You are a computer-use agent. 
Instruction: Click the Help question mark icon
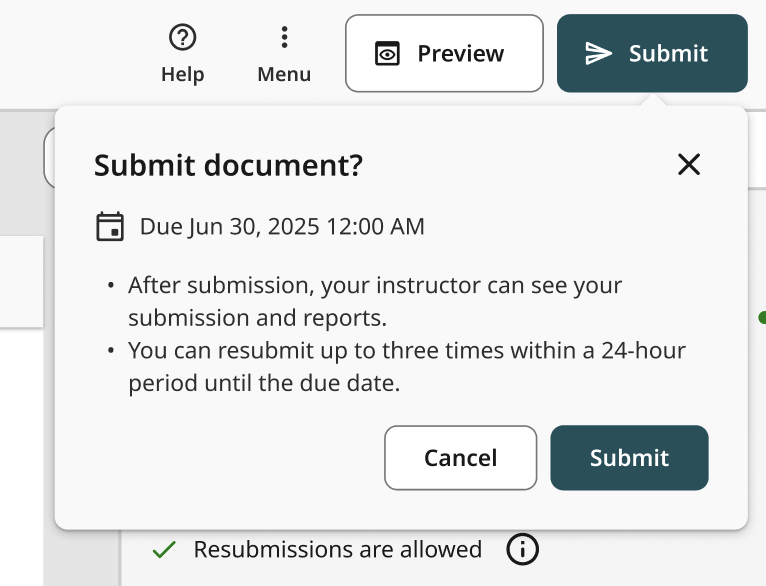182,38
